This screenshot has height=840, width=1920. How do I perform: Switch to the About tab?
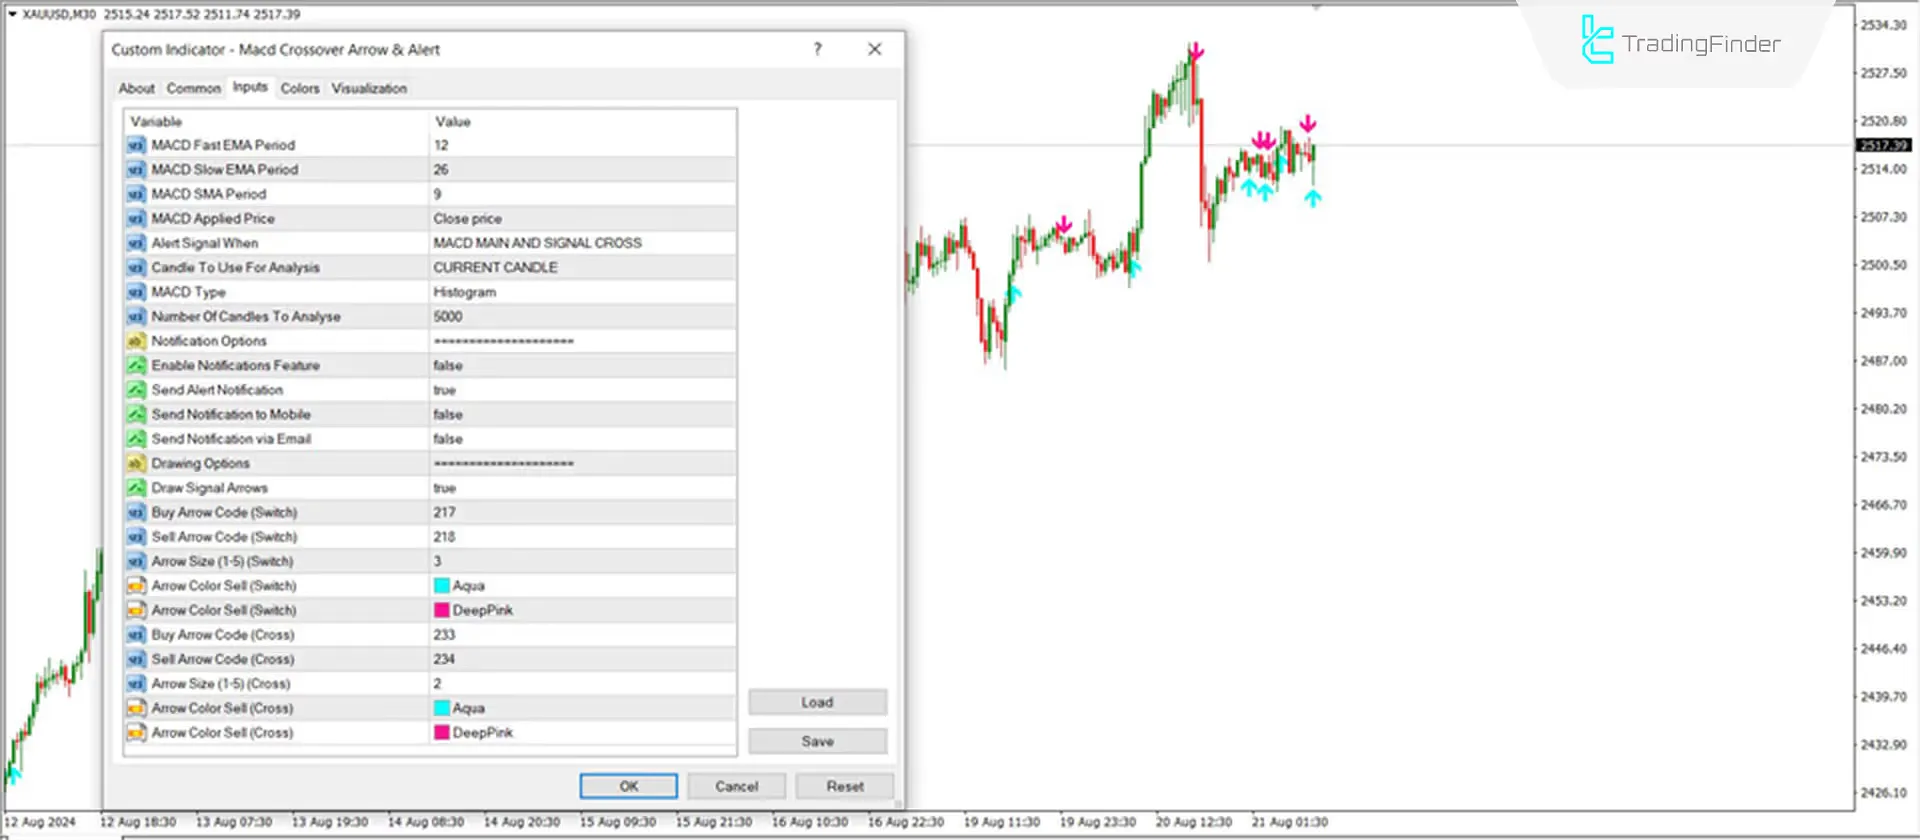coord(137,88)
